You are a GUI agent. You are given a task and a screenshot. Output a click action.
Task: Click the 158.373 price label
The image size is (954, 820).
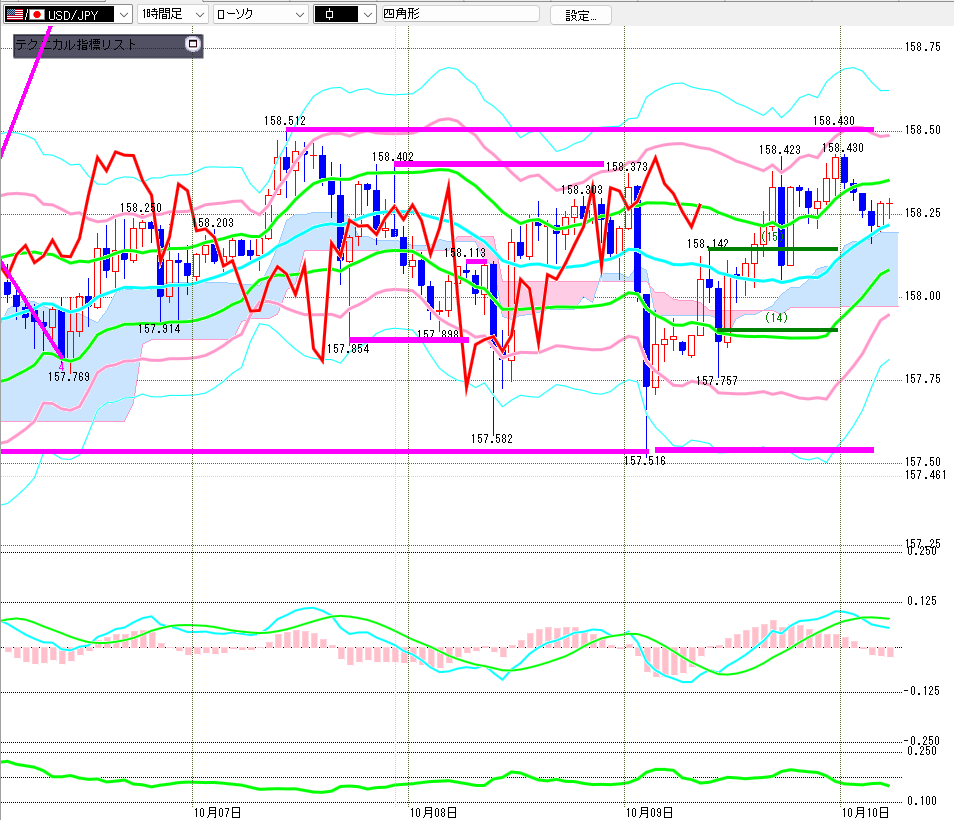click(x=627, y=167)
